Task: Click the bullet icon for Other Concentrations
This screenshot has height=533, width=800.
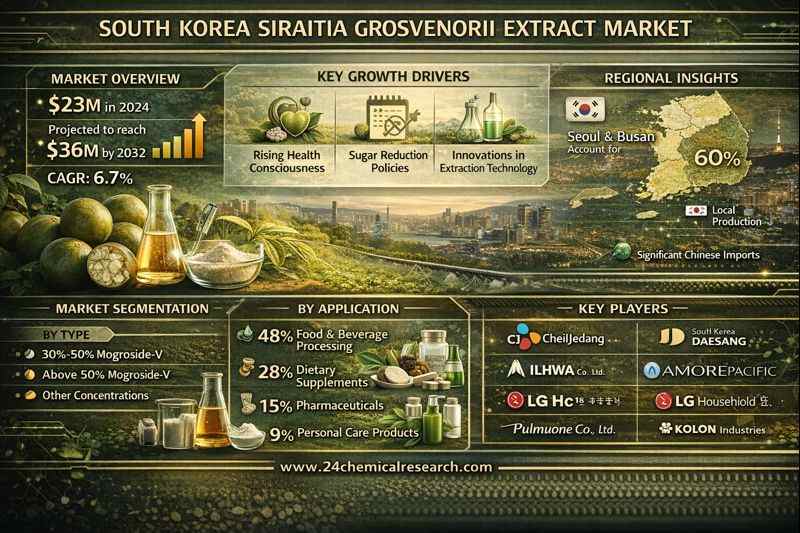Action: coord(31,395)
